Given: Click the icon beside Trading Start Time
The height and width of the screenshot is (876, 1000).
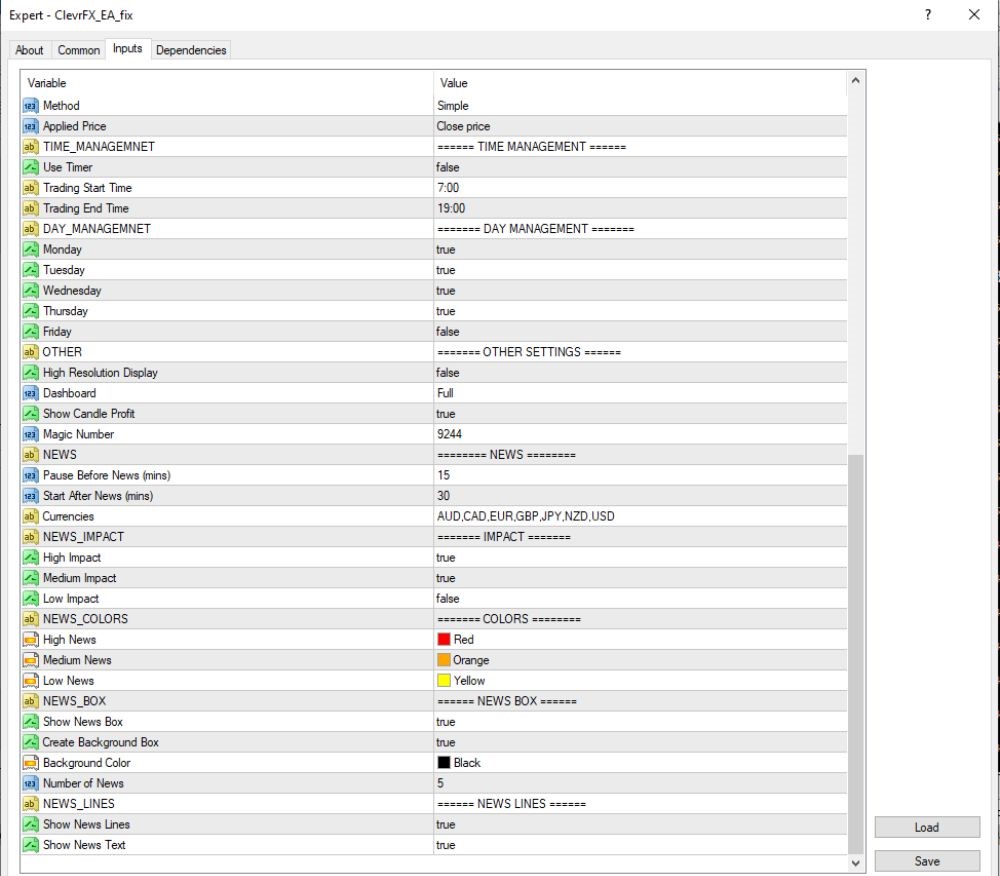Looking at the screenshot, I should point(30,187).
